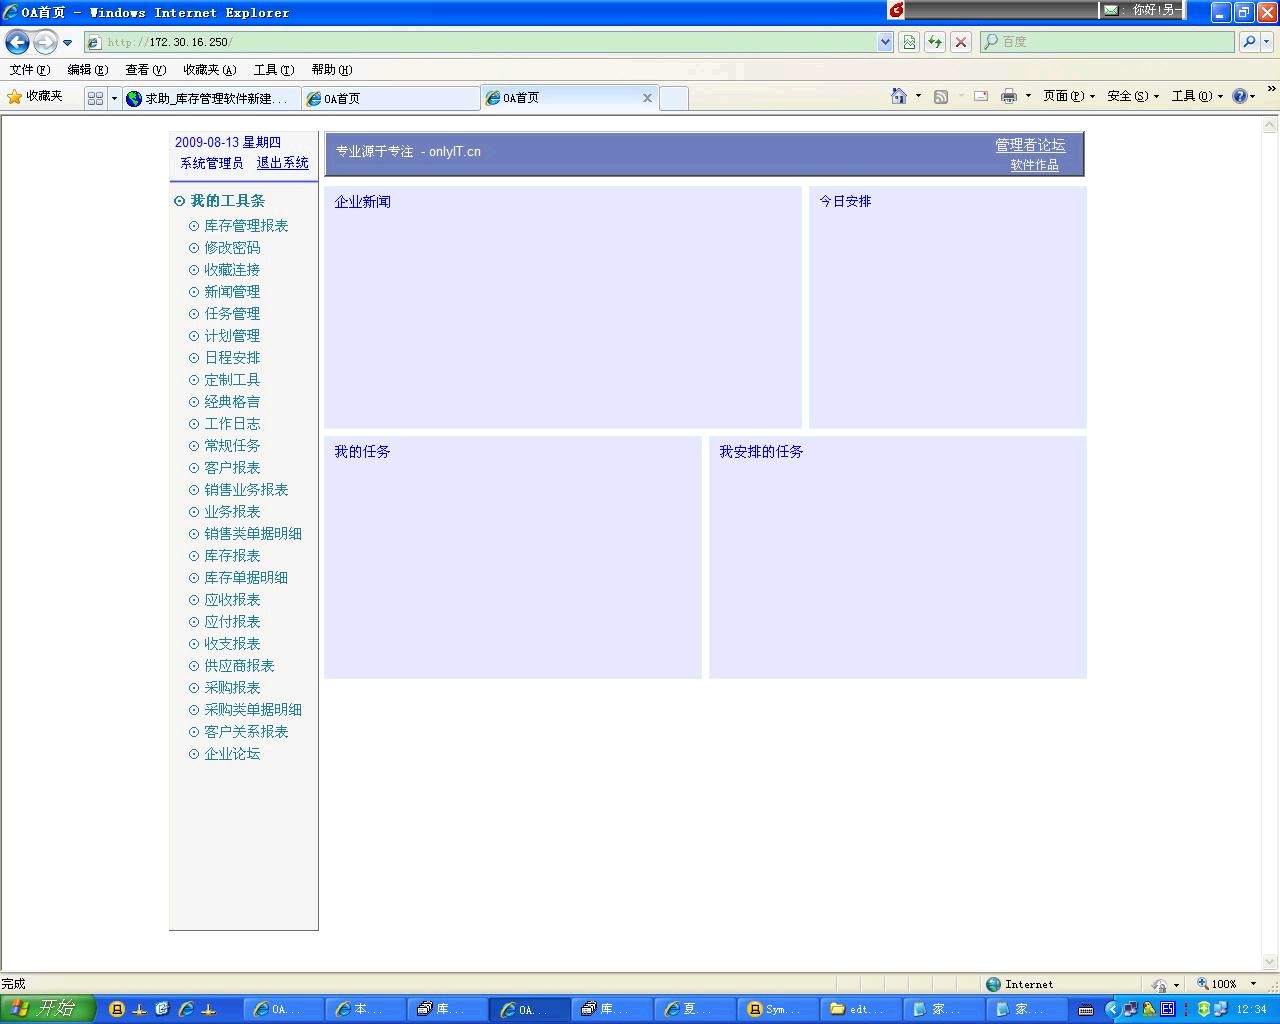Open the 安全 (Safety) dropdown menu
The width and height of the screenshot is (1280, 1024).
pyautogui.click(x=1132, y=96)
